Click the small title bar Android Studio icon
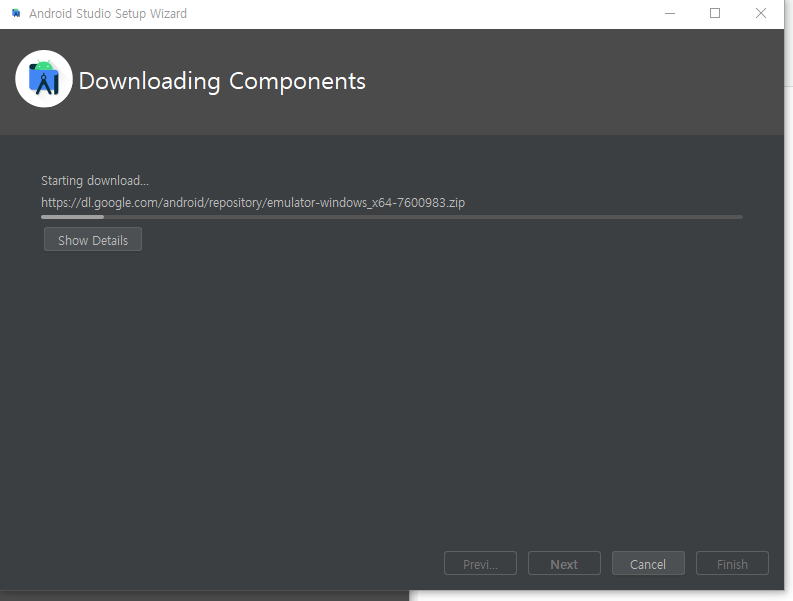Image resolution: width=793 pixels, height=601 pixels. pos(16,13)
